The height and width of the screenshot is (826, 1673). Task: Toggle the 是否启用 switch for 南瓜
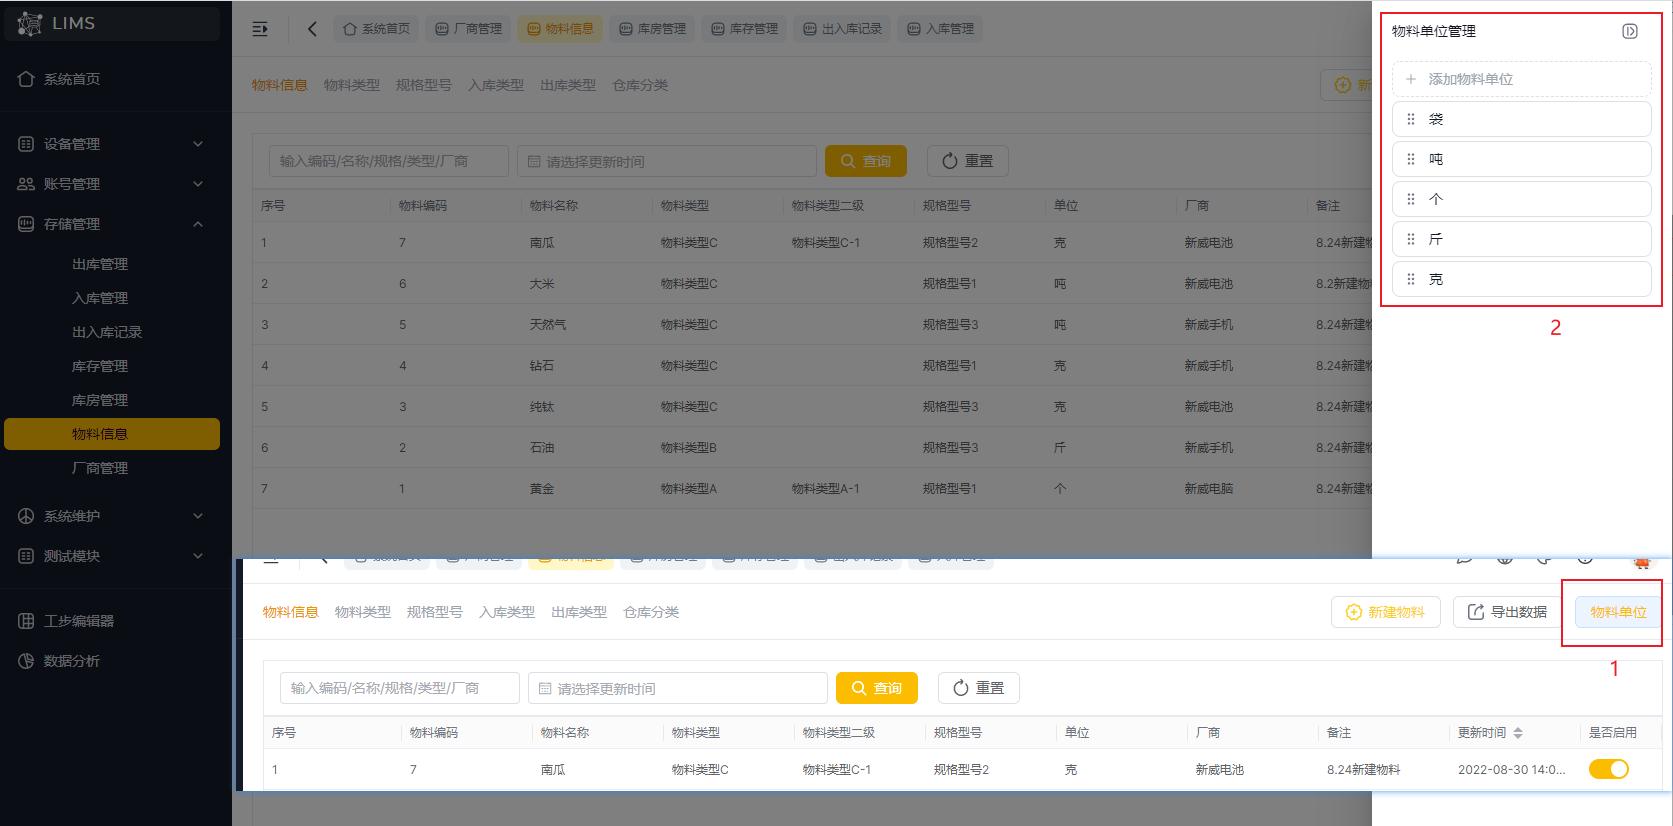point(1609,769)
